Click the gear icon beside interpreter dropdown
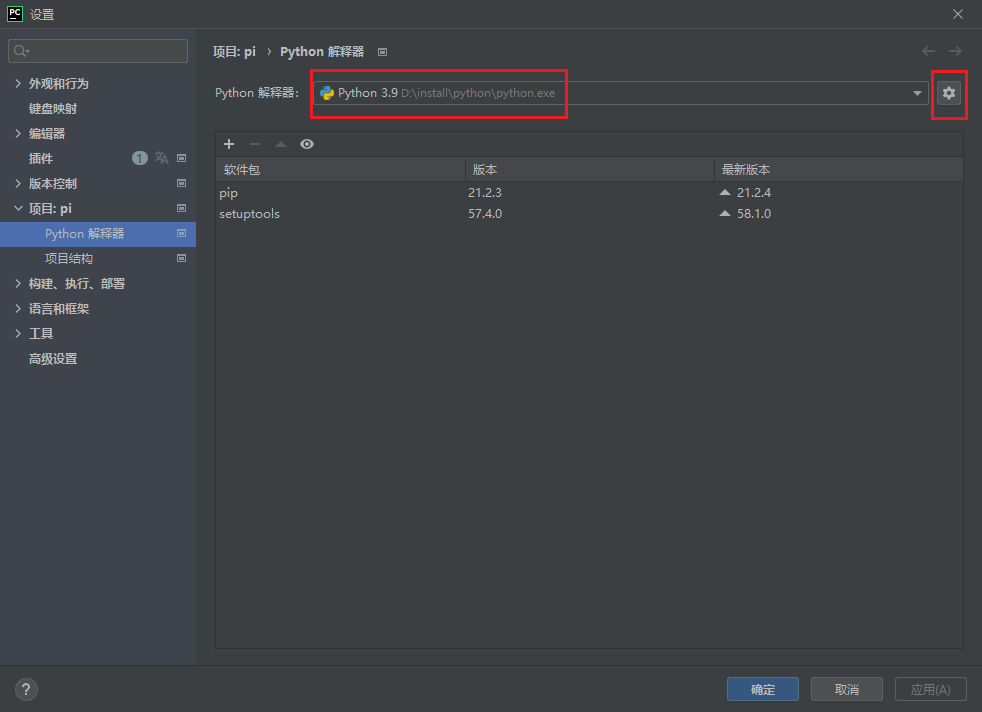 click(948, 93)
